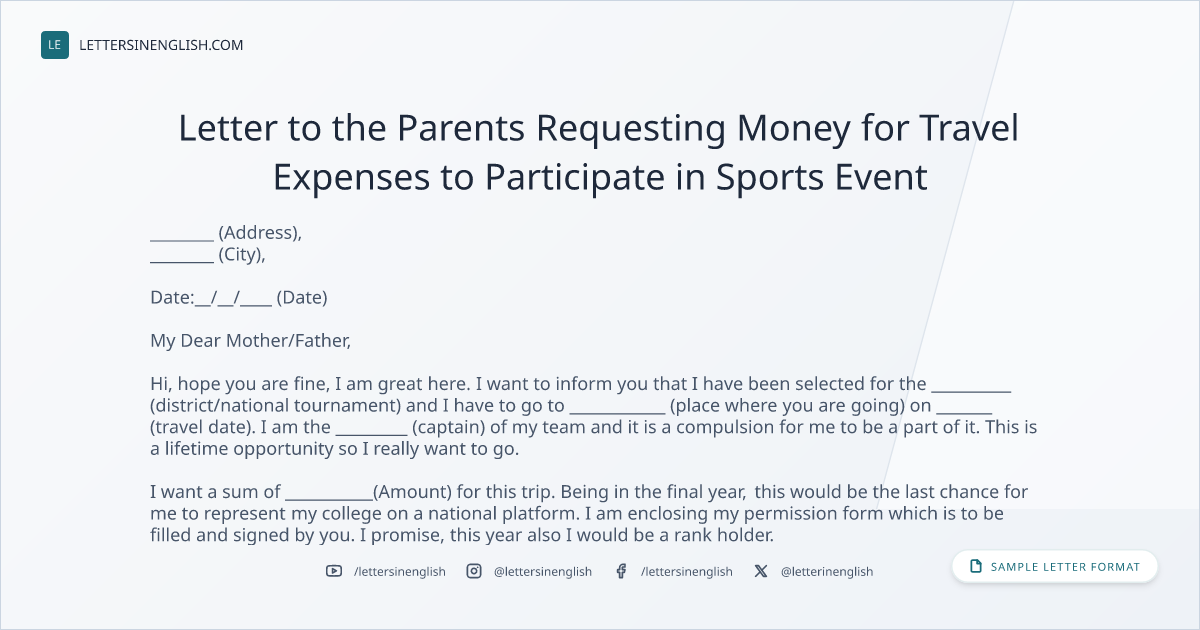This screenshot has height=630, width=1200.
Task: Click the Instagram icon
Action: tap(474, 571)
